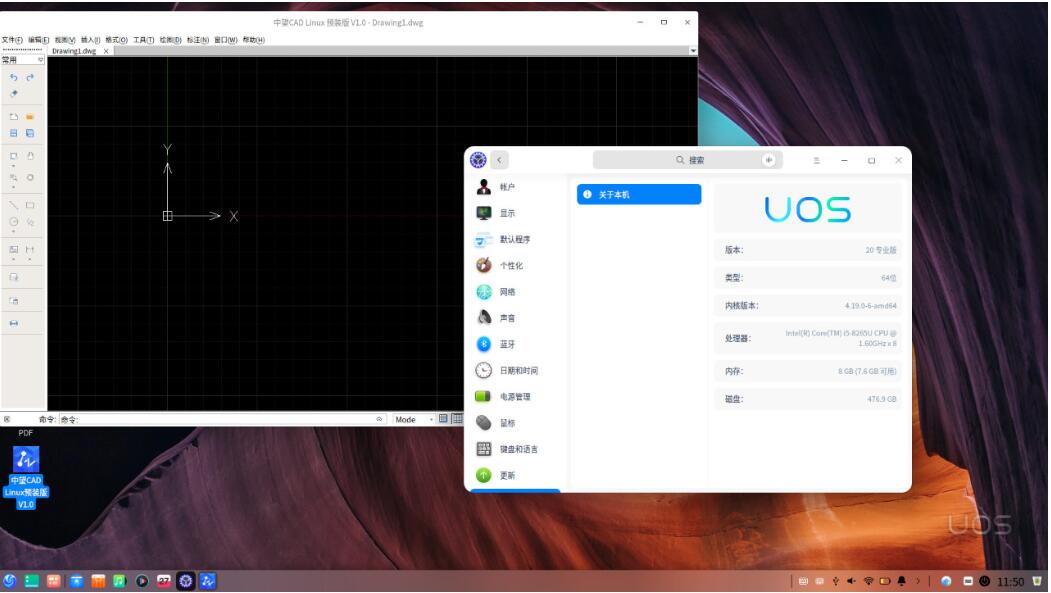Click the volume icon in system tray
Screen dimensions: 1051x593
(x=851, y=581)
